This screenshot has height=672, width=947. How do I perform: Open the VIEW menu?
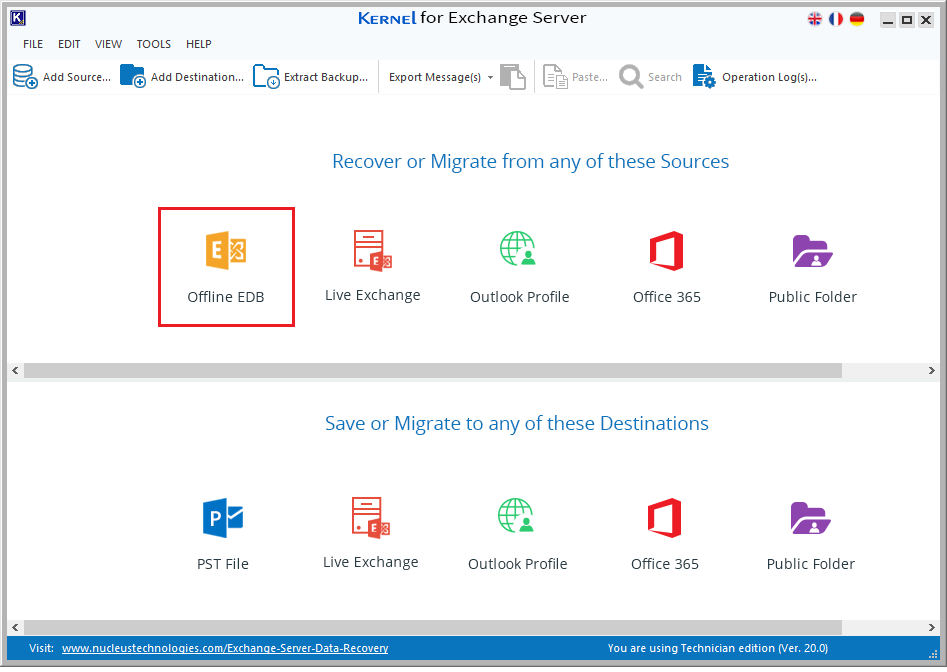click(x=108, y=44)
